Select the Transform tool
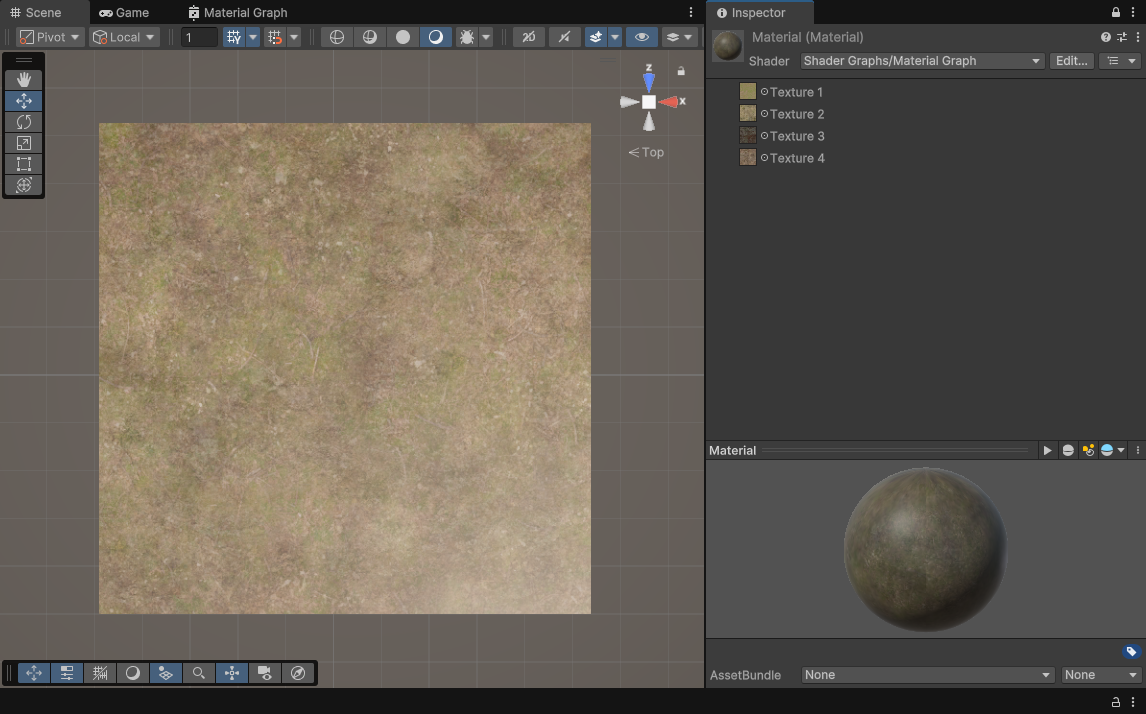This screenshot has height=714, width=1146. (24, 185)
